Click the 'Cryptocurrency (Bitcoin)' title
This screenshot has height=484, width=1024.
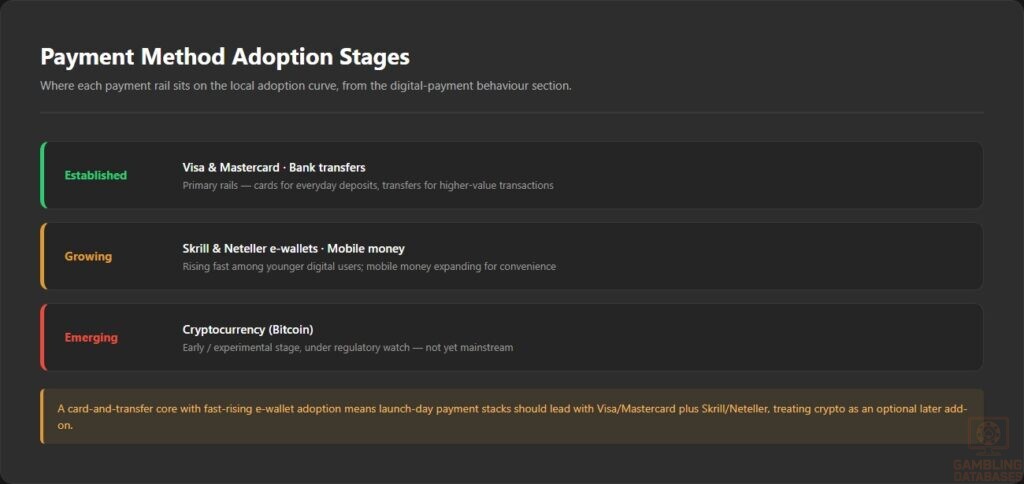point(248,330)
